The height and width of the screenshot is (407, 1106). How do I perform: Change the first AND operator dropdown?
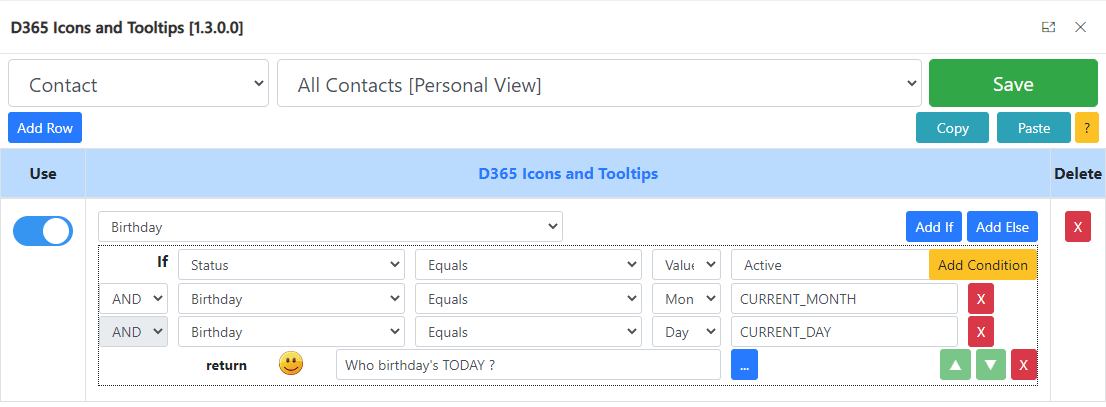[x=133, y=299]
